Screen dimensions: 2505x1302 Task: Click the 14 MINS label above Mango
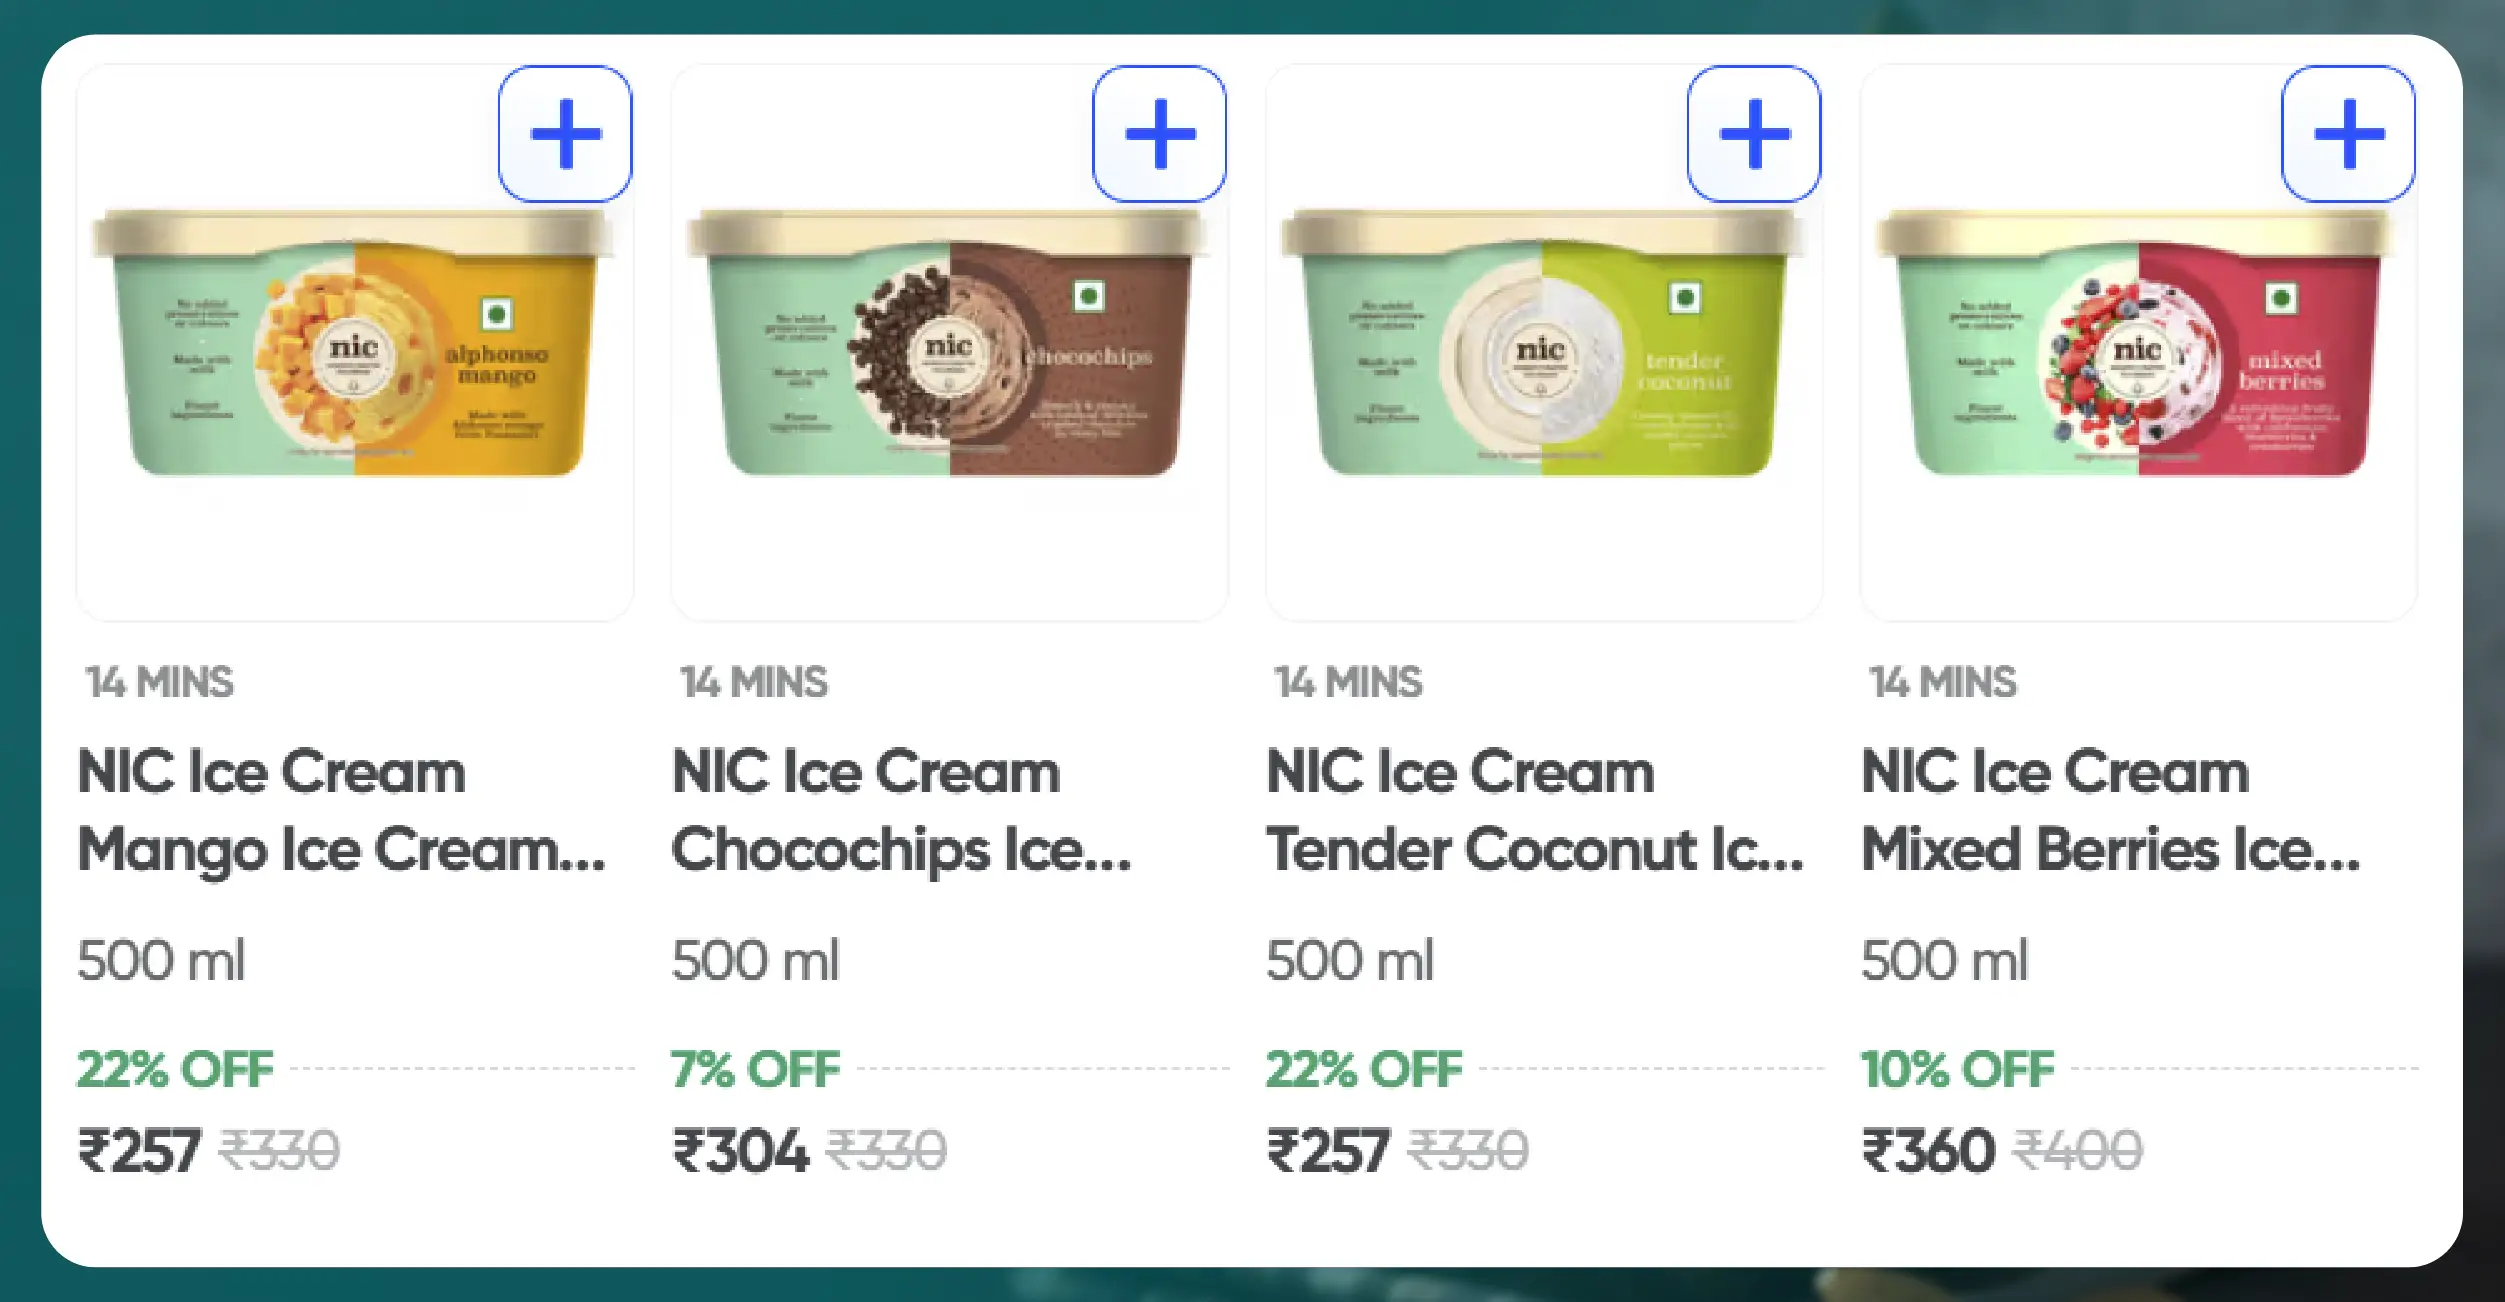pos(159,682)
